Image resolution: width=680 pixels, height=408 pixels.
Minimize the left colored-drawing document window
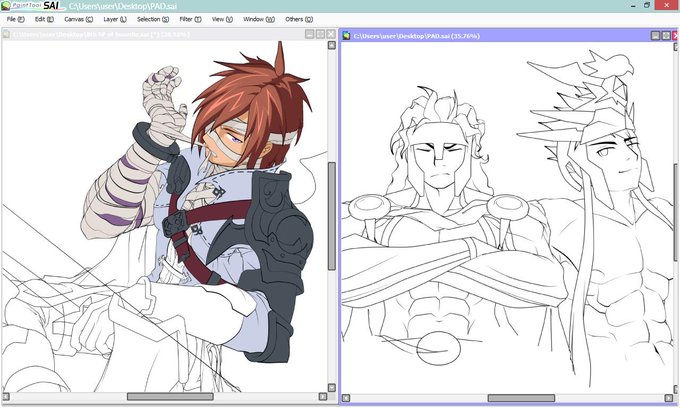click(x=310, y=34)
